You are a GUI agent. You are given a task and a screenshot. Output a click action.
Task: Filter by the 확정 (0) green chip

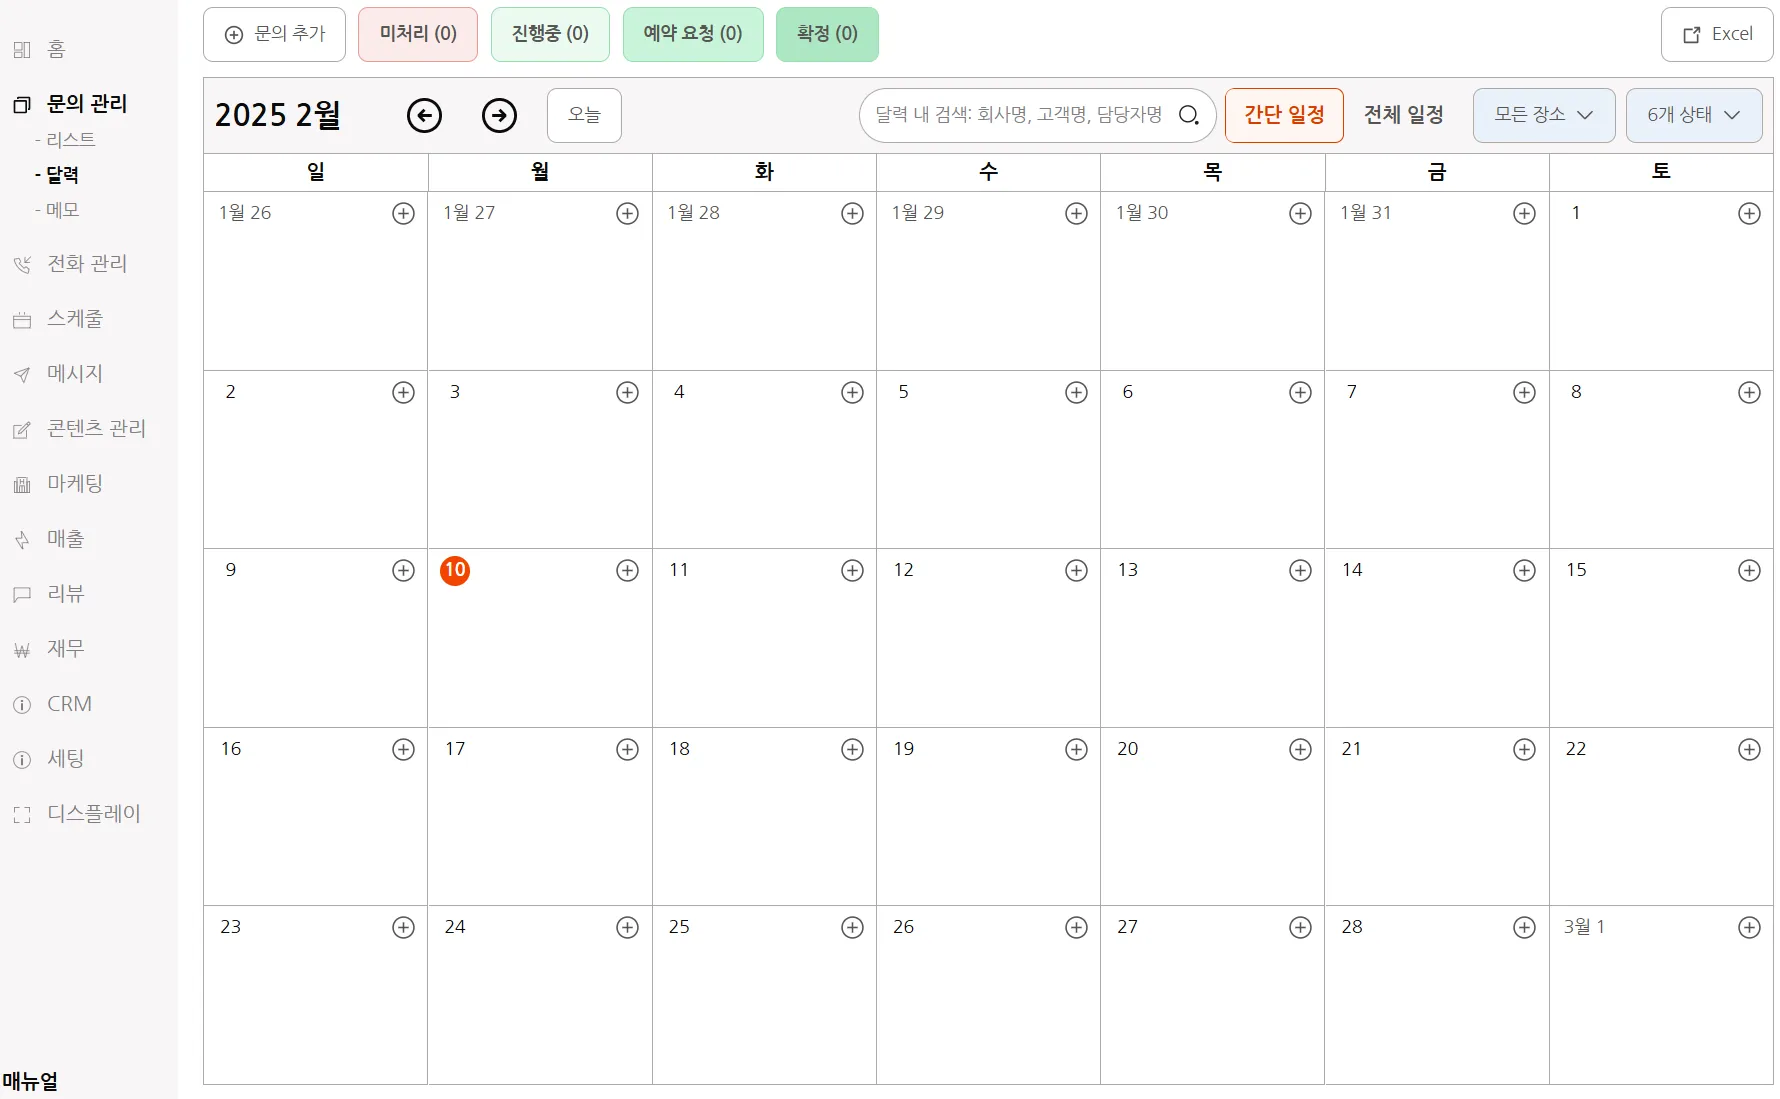click(826, 34)
